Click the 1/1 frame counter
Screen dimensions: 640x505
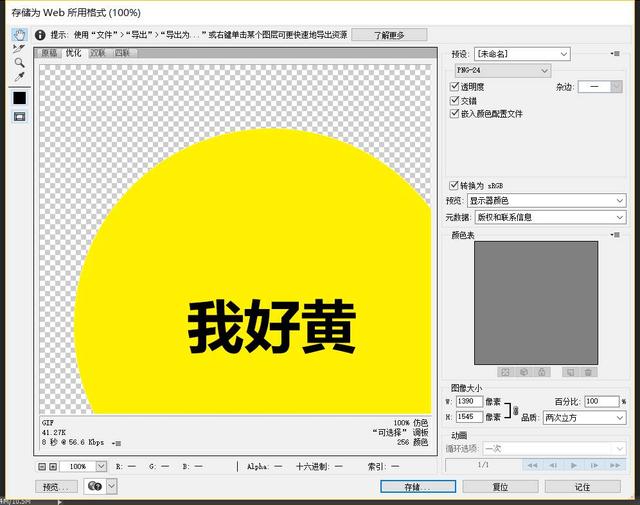point(483,465)
